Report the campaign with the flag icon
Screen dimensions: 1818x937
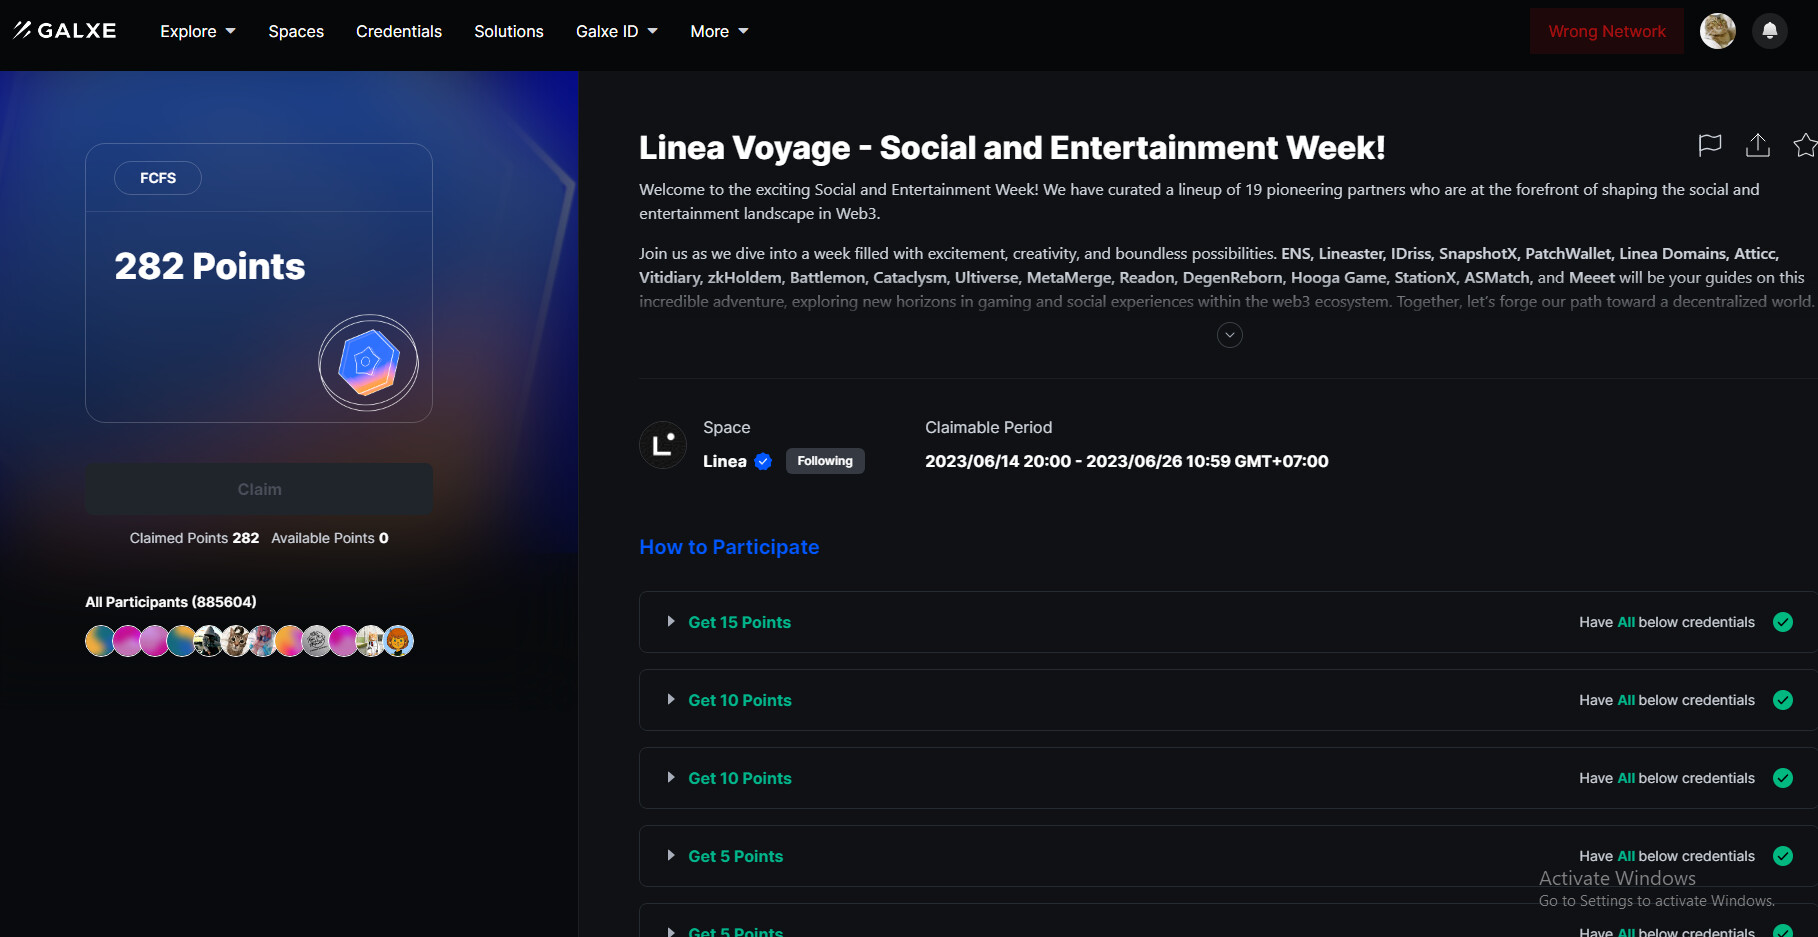[1710, 145]
